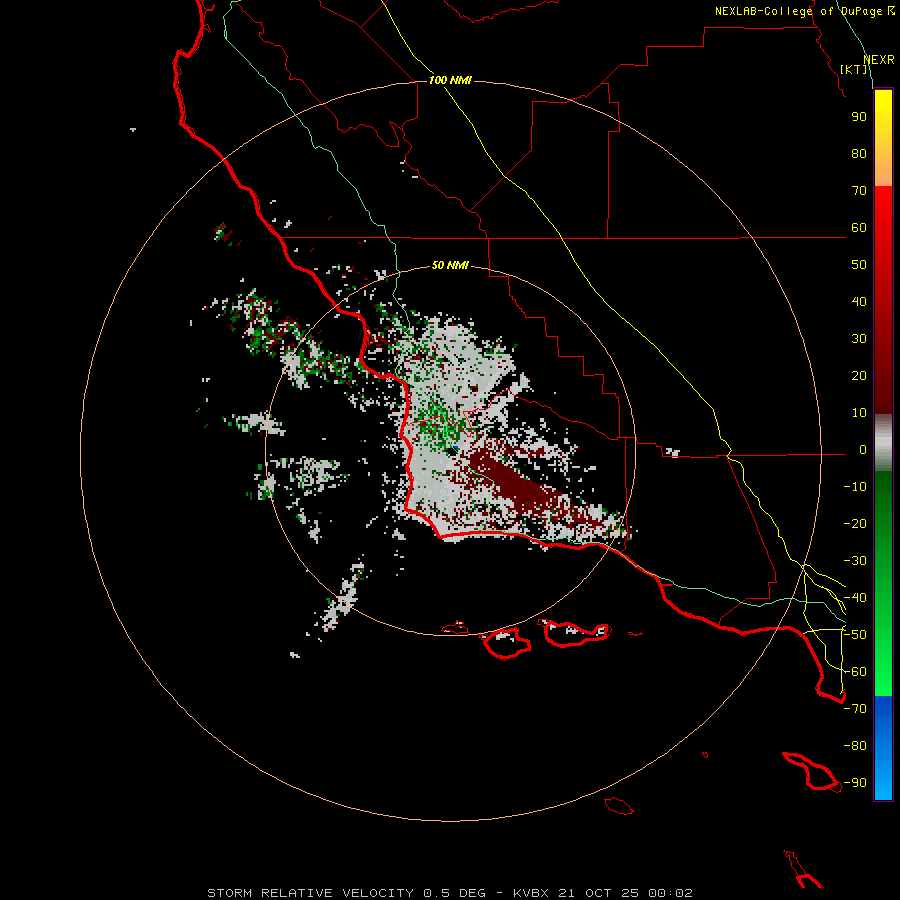Click the '-20' label on the velocity legend
The image size is (900, 900).
tap(855, 523)
